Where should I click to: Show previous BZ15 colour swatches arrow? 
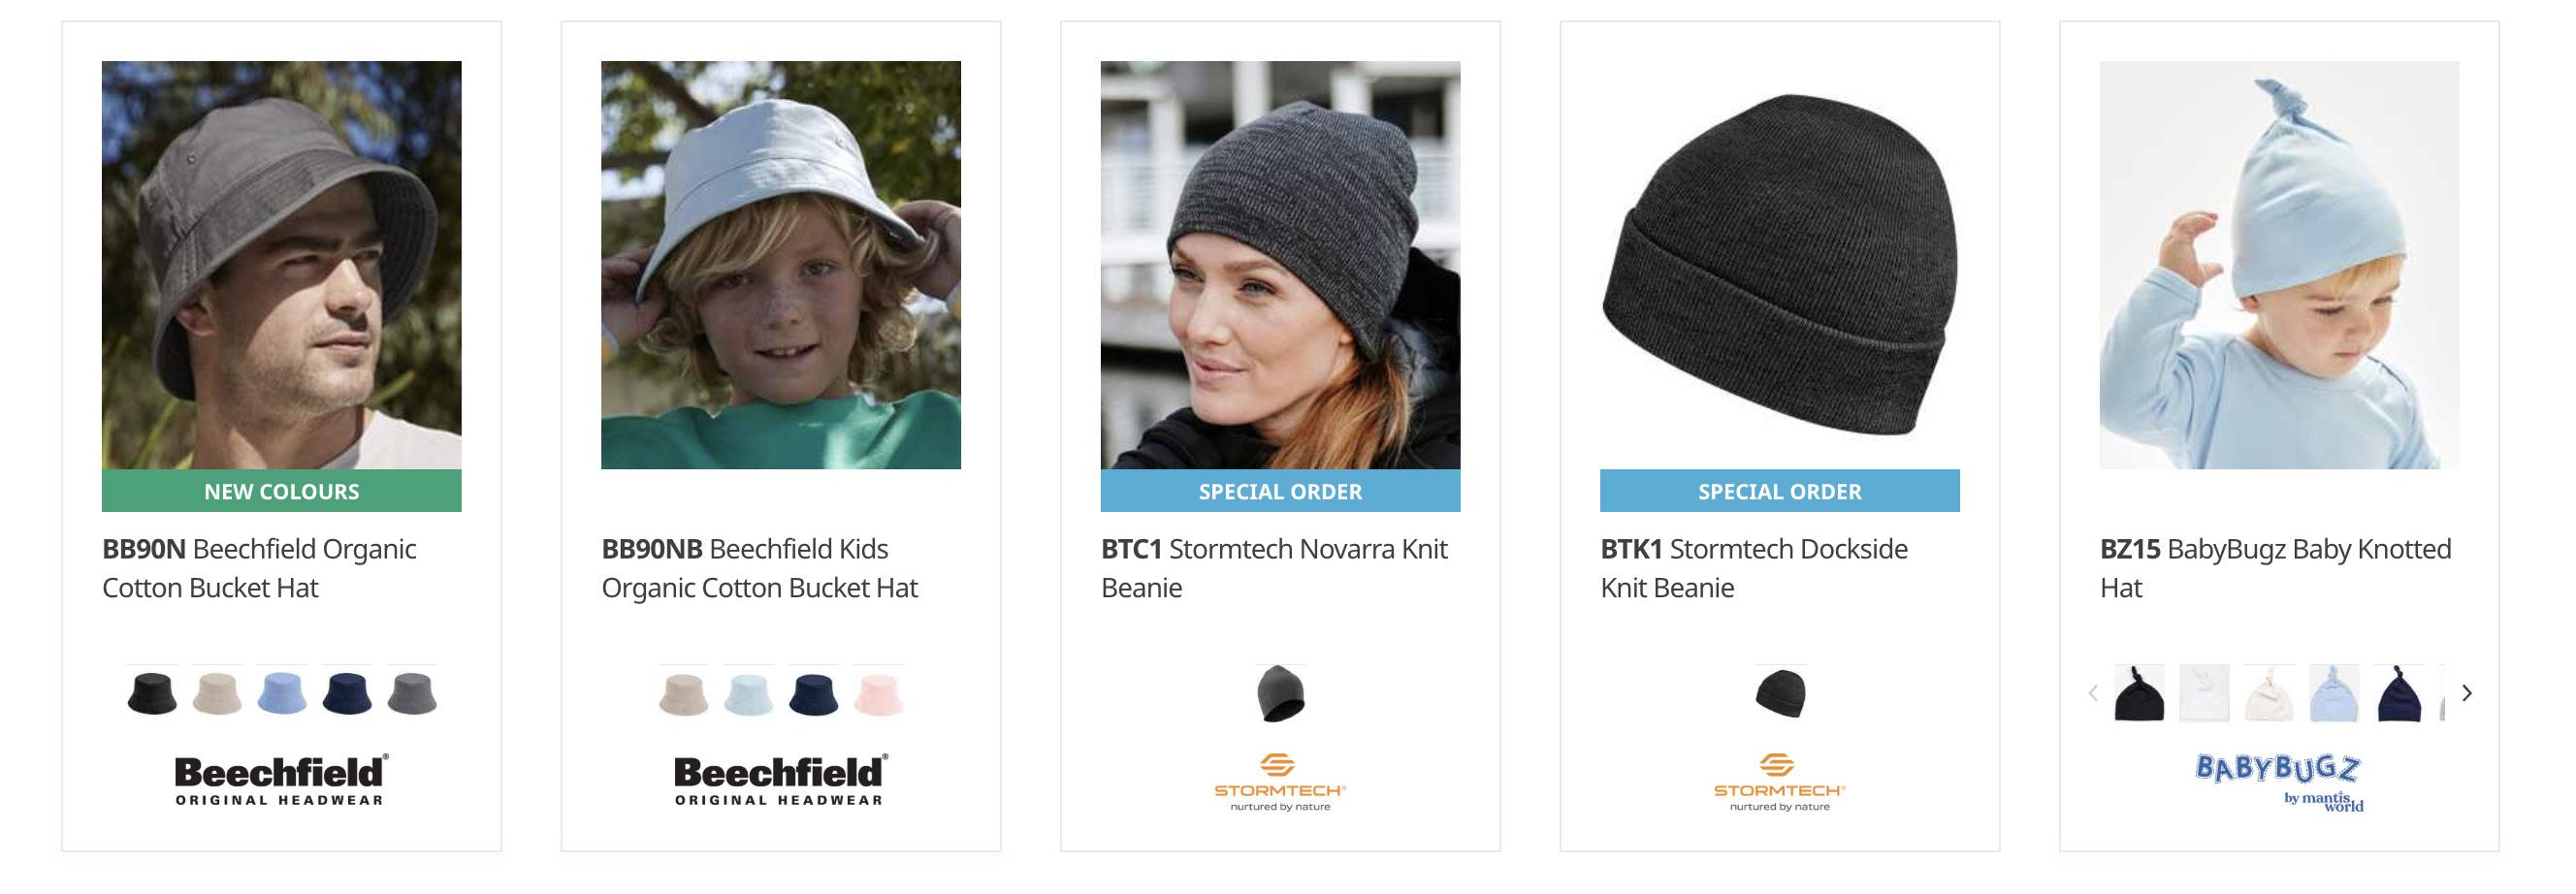2093,693
